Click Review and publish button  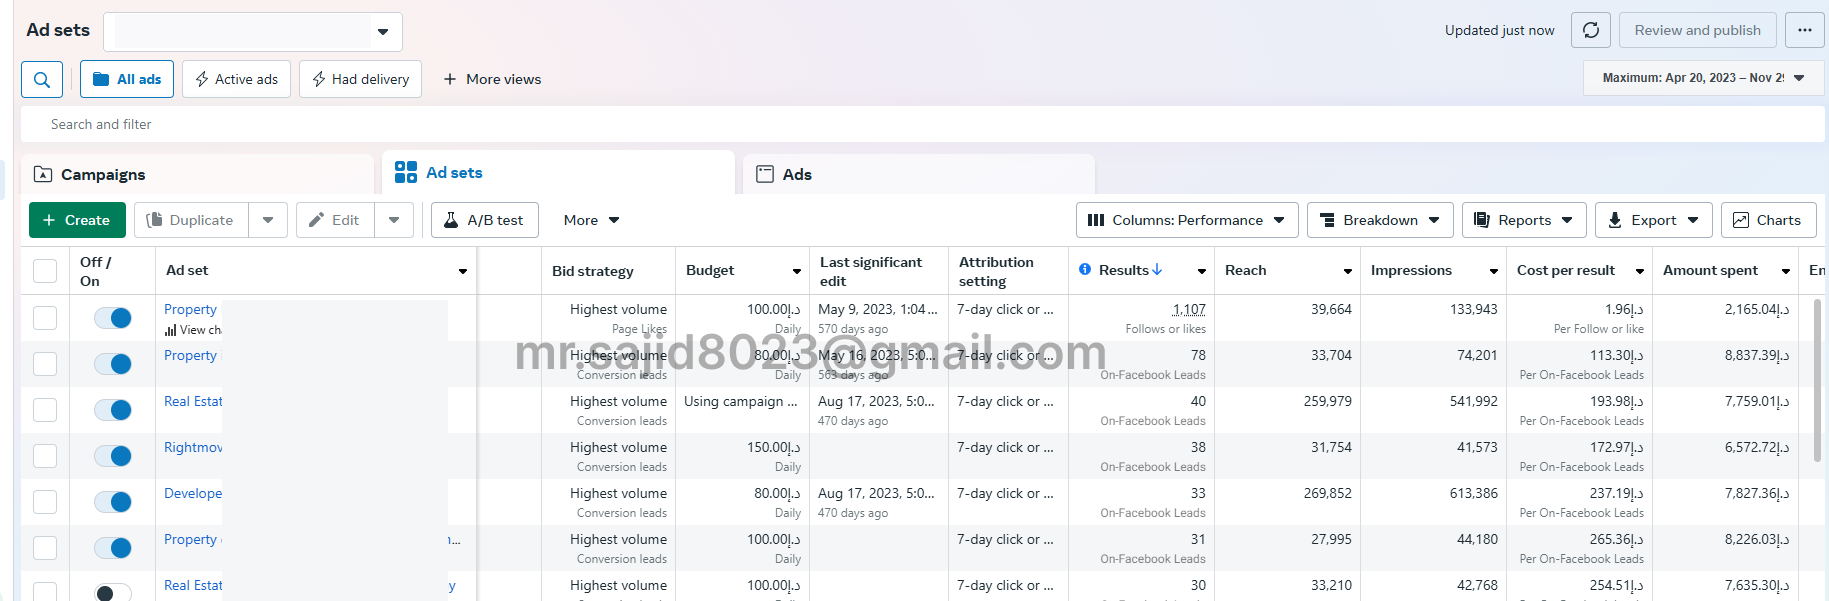[x=1697, y=30]
